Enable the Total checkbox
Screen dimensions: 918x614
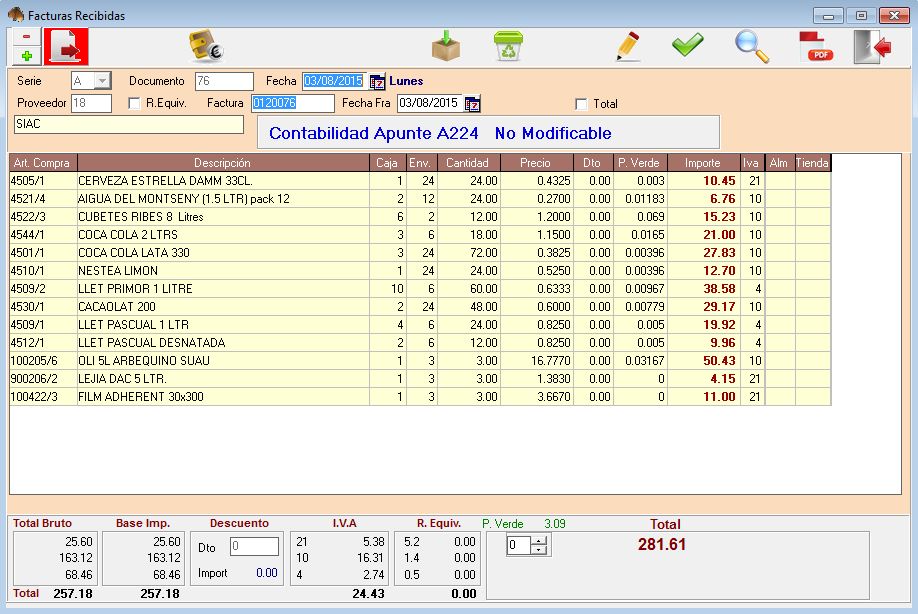click(581, 104)
